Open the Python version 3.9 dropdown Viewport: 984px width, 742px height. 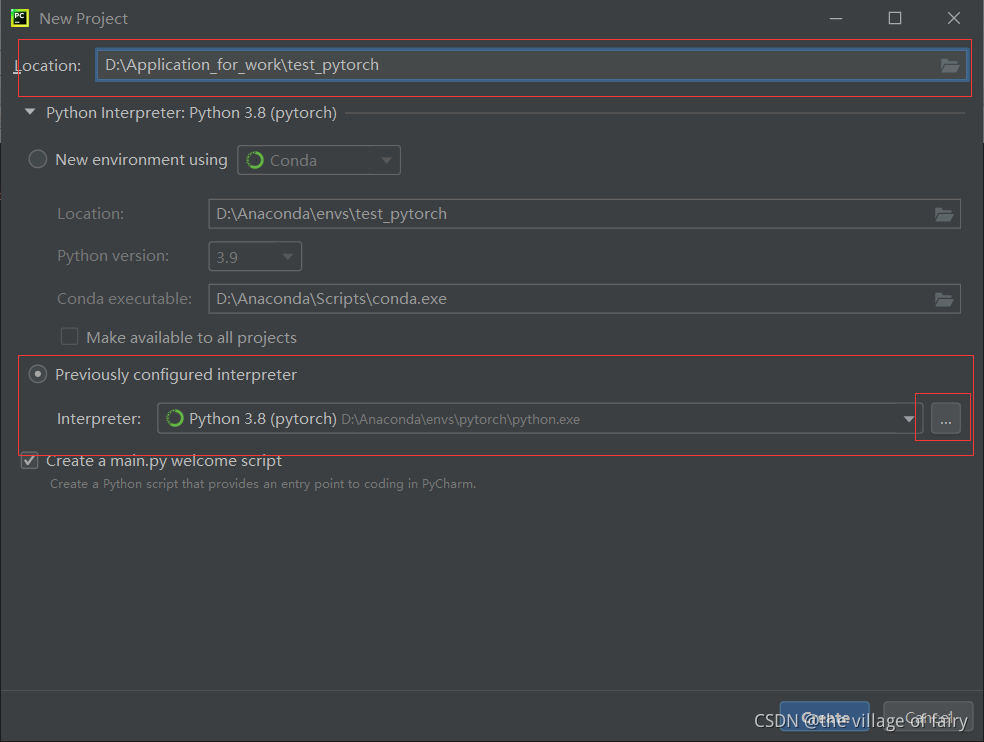point(255,256)
